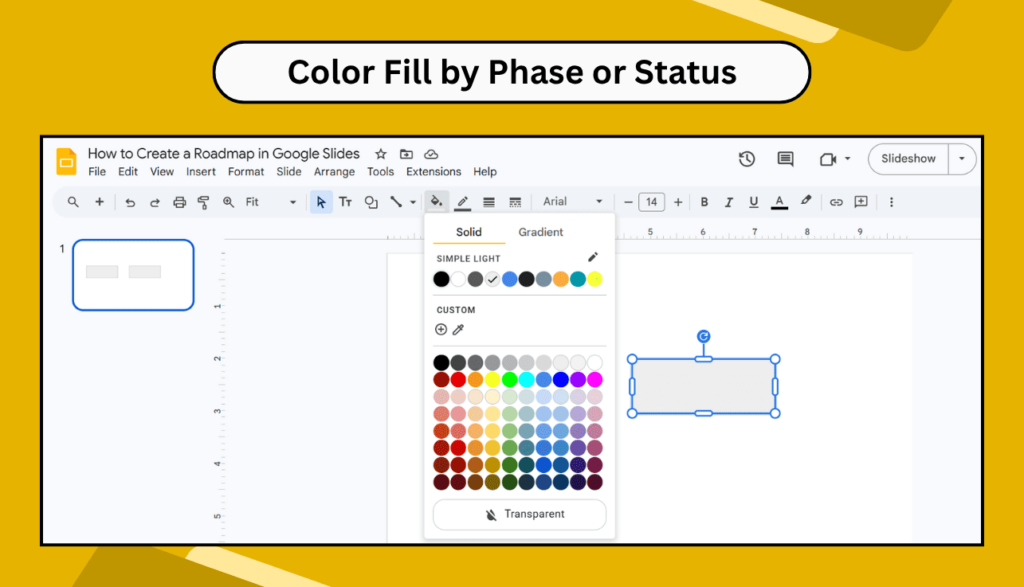Click the search menus magnifier icon
The image size is (1024, 587).
pos(73,202)
